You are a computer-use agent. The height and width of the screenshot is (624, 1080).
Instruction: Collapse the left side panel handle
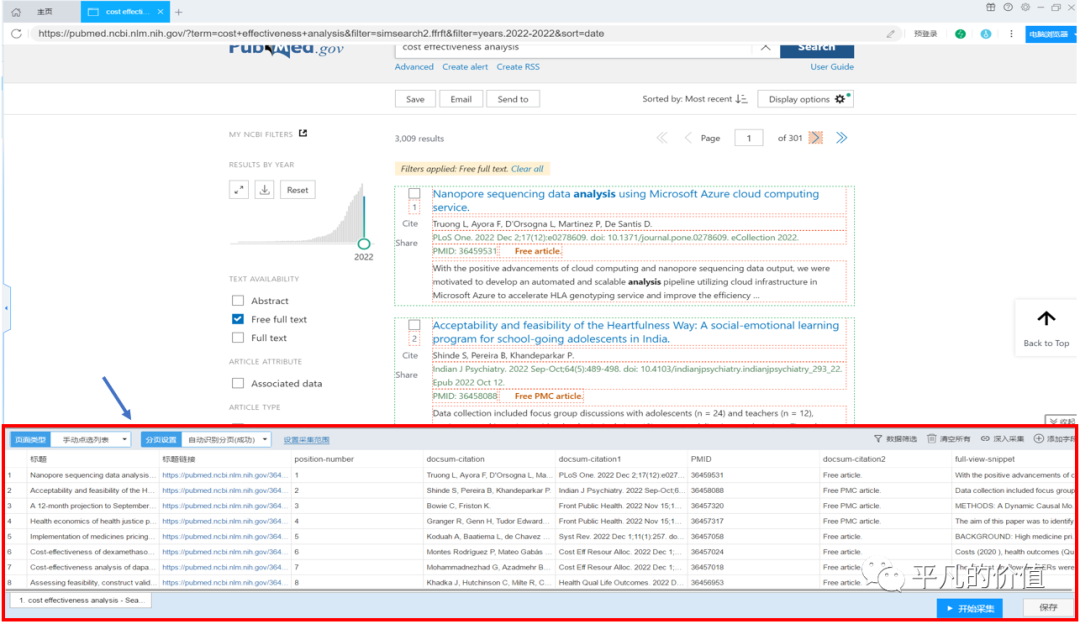coord(6,308)
